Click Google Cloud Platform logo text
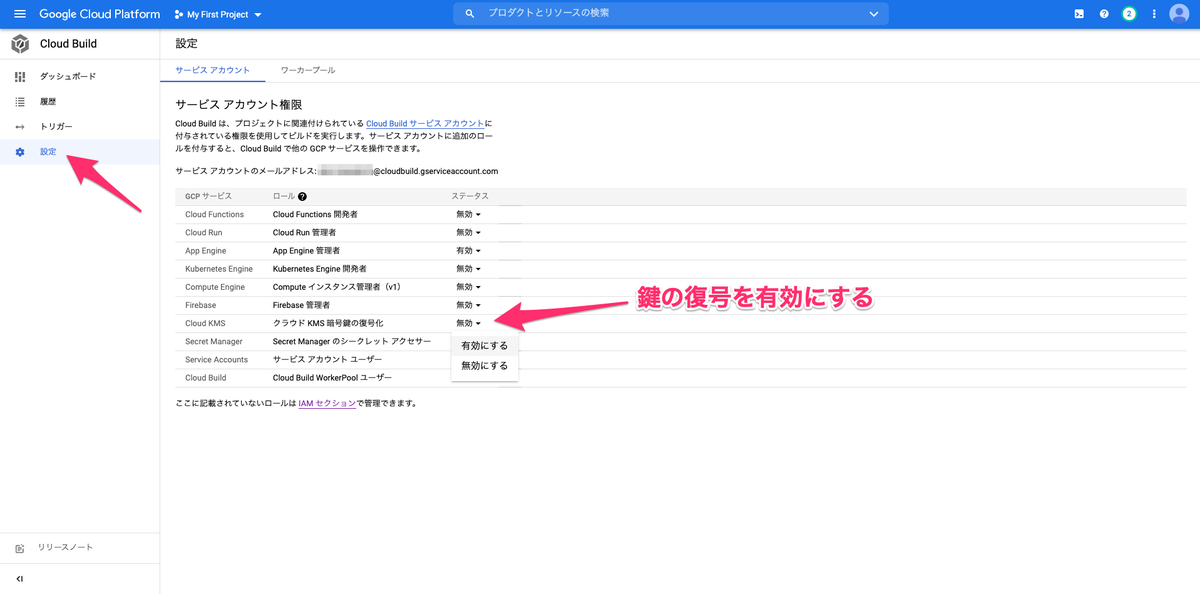Image resolution: width=1200 pixels, height=594 pixels. [99, 14]
